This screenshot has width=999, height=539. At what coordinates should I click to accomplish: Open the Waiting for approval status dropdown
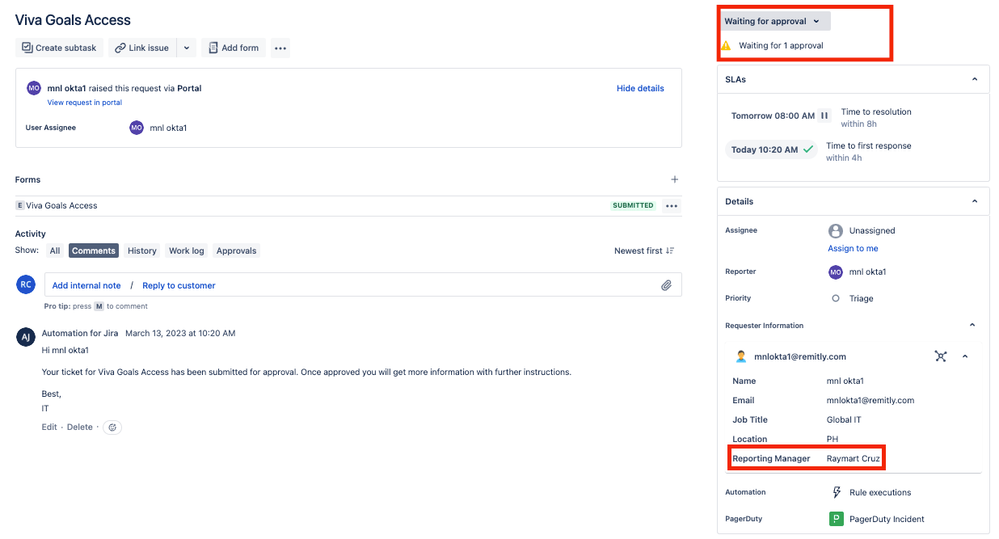pos(773,21)
